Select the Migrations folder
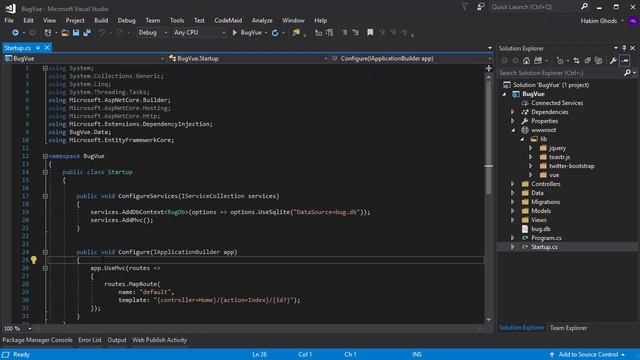Screen dimensions: 640x360 (545, 202)
